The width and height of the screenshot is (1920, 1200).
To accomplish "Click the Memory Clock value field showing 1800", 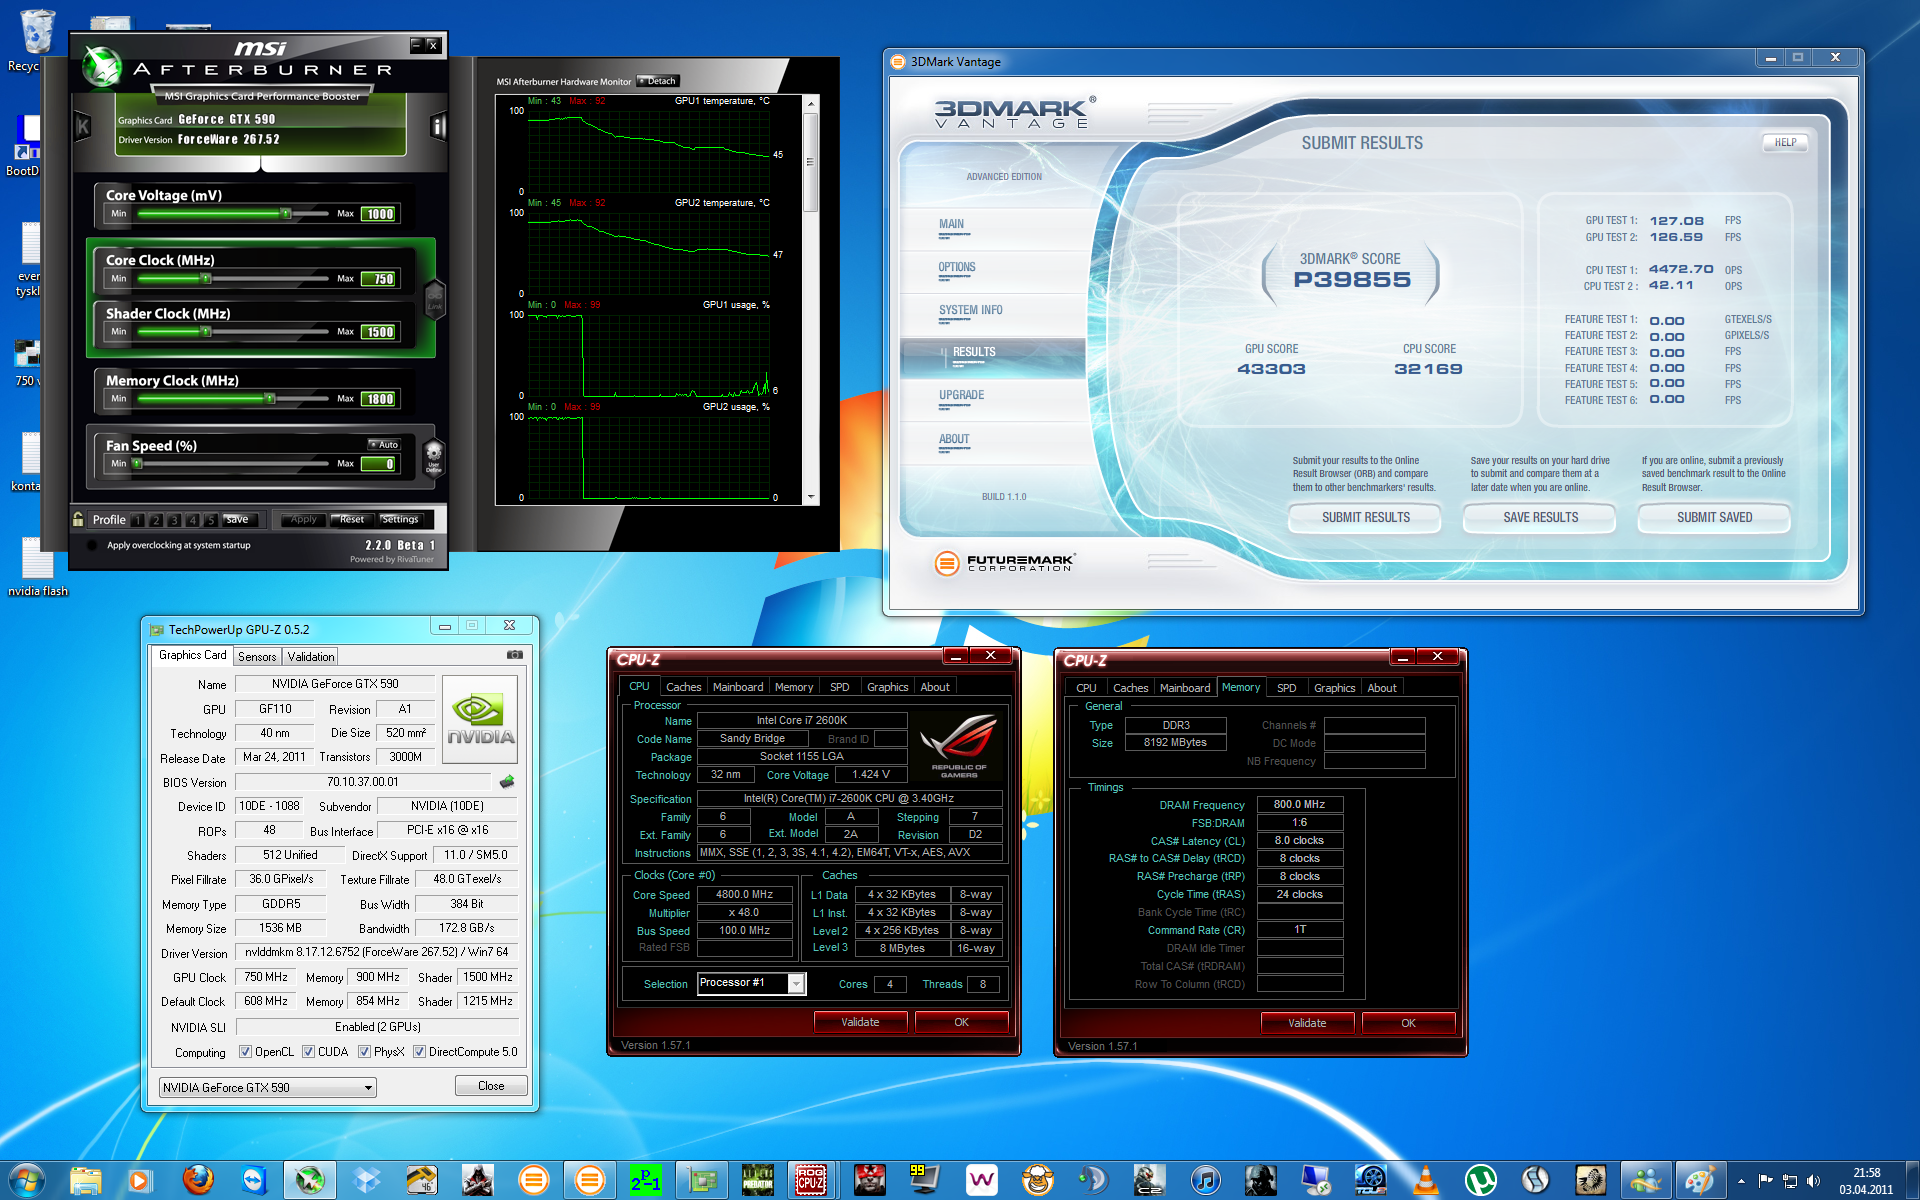I will (x=380, y=399).
